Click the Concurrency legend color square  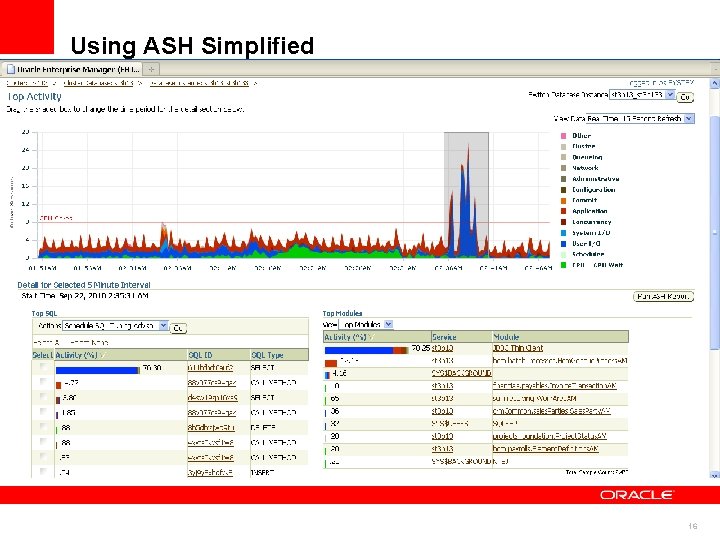563,222
